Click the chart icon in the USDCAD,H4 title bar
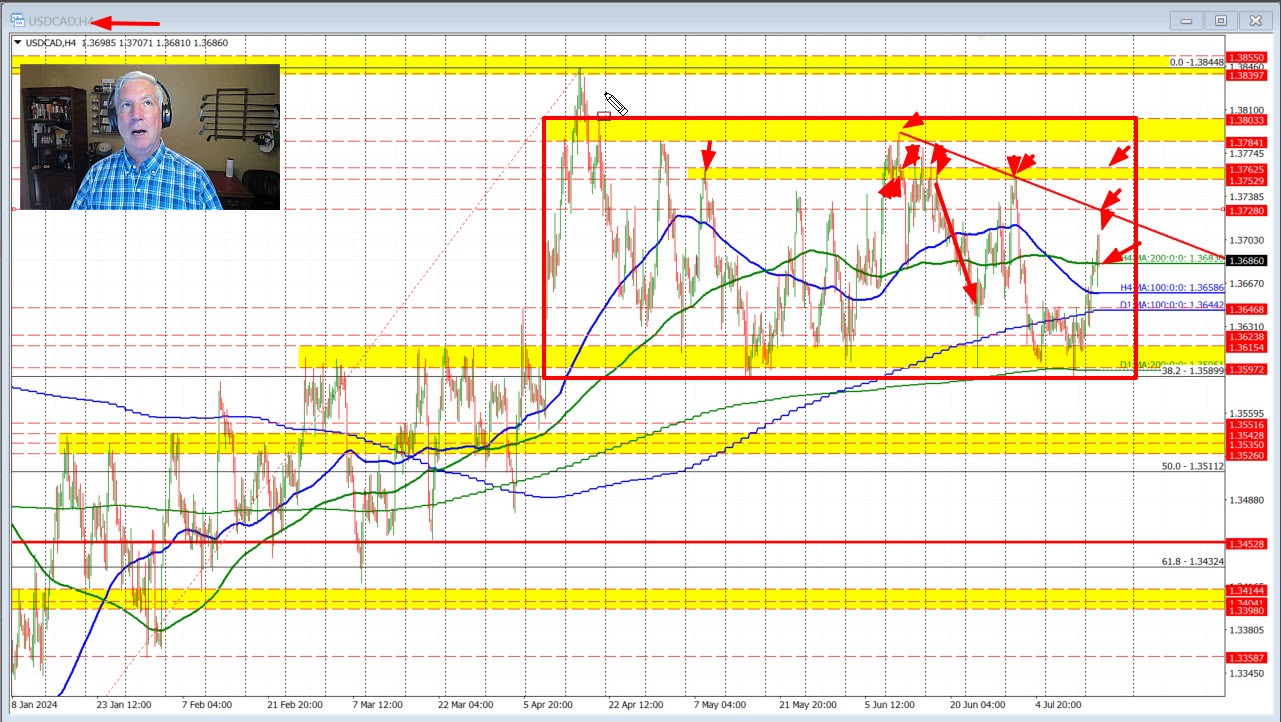This screenshot has width=1281, height=722. coord(15,20)
